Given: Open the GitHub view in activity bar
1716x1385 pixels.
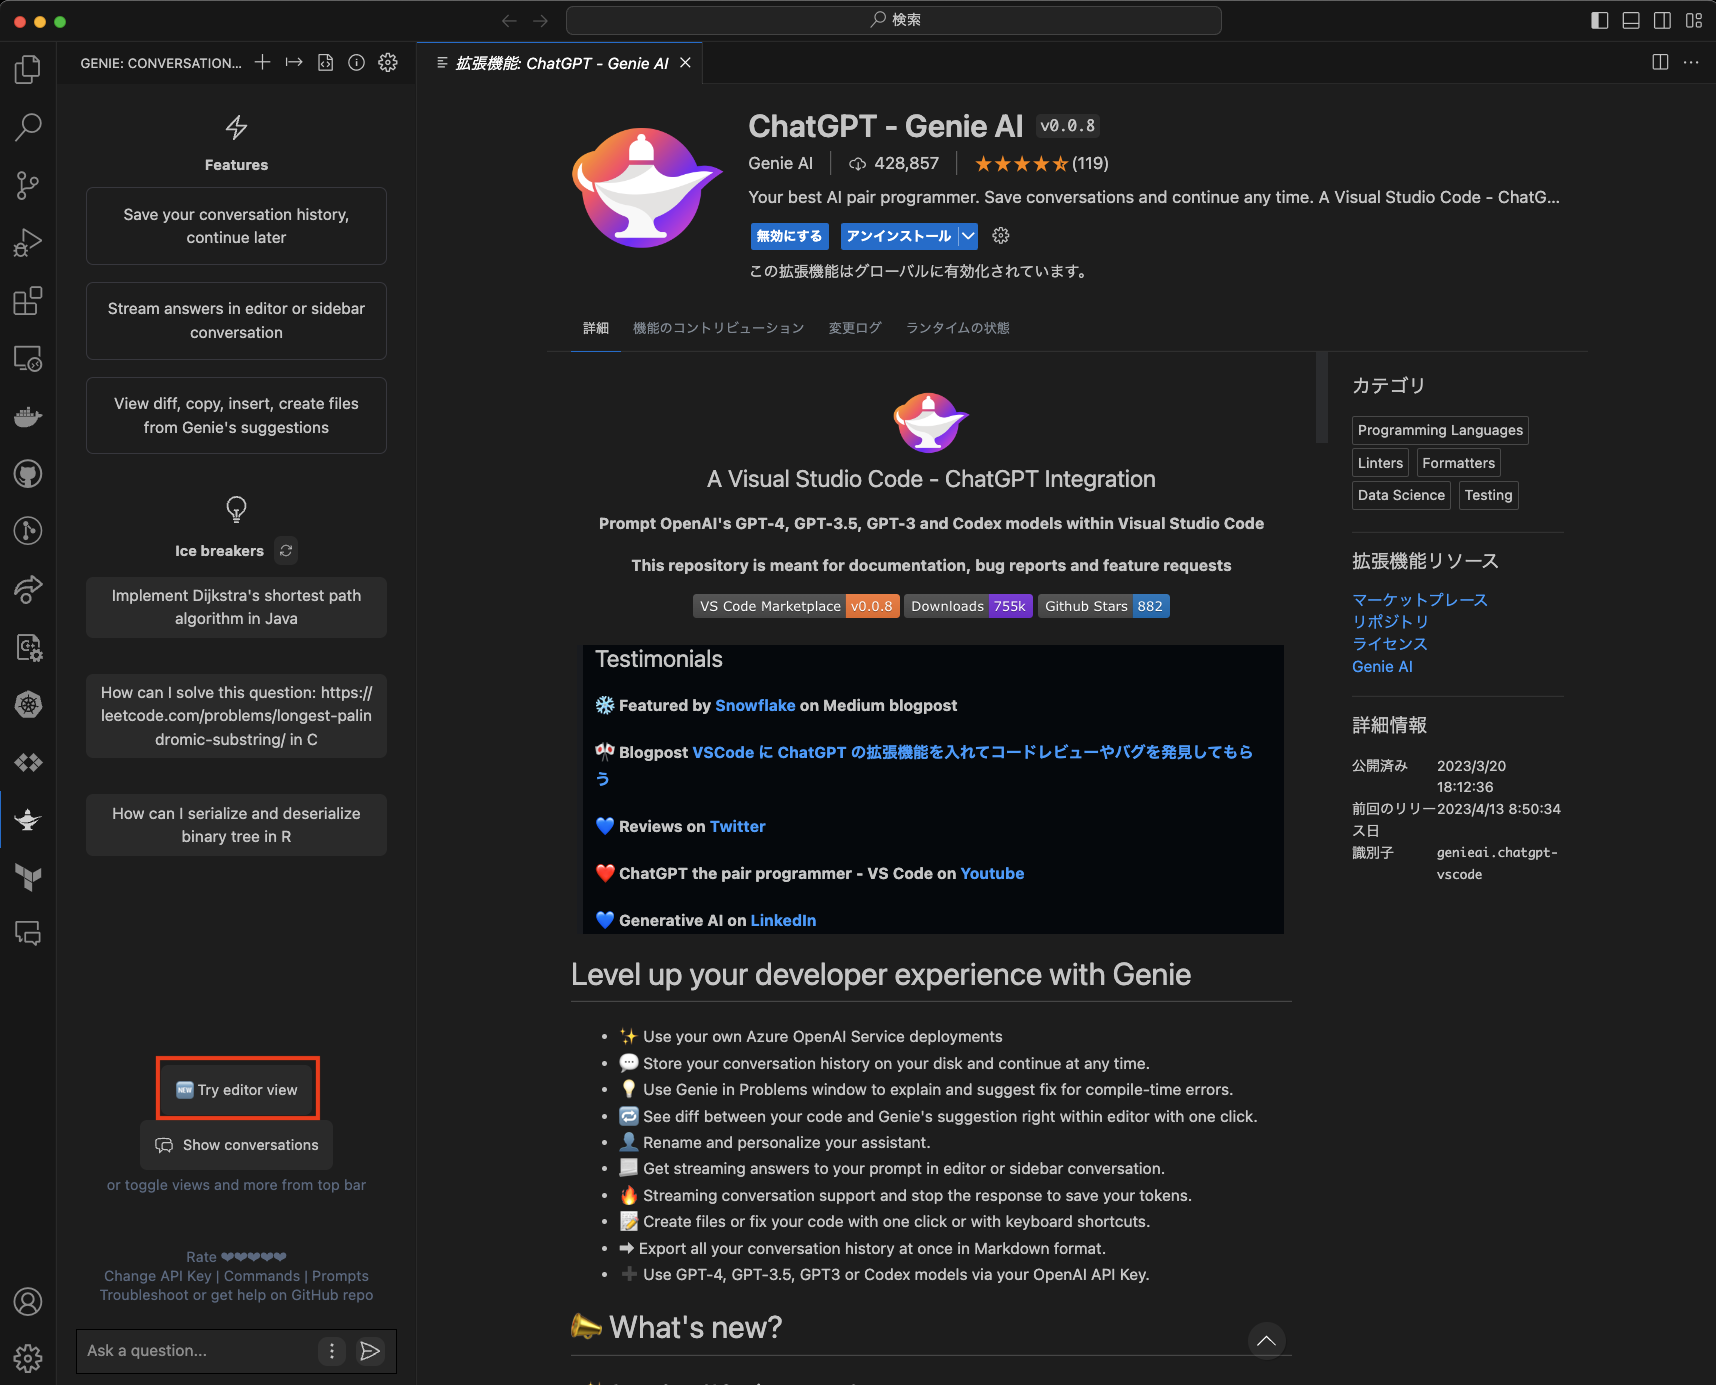Looking at the screenshot, I should [x=28, y=473].
